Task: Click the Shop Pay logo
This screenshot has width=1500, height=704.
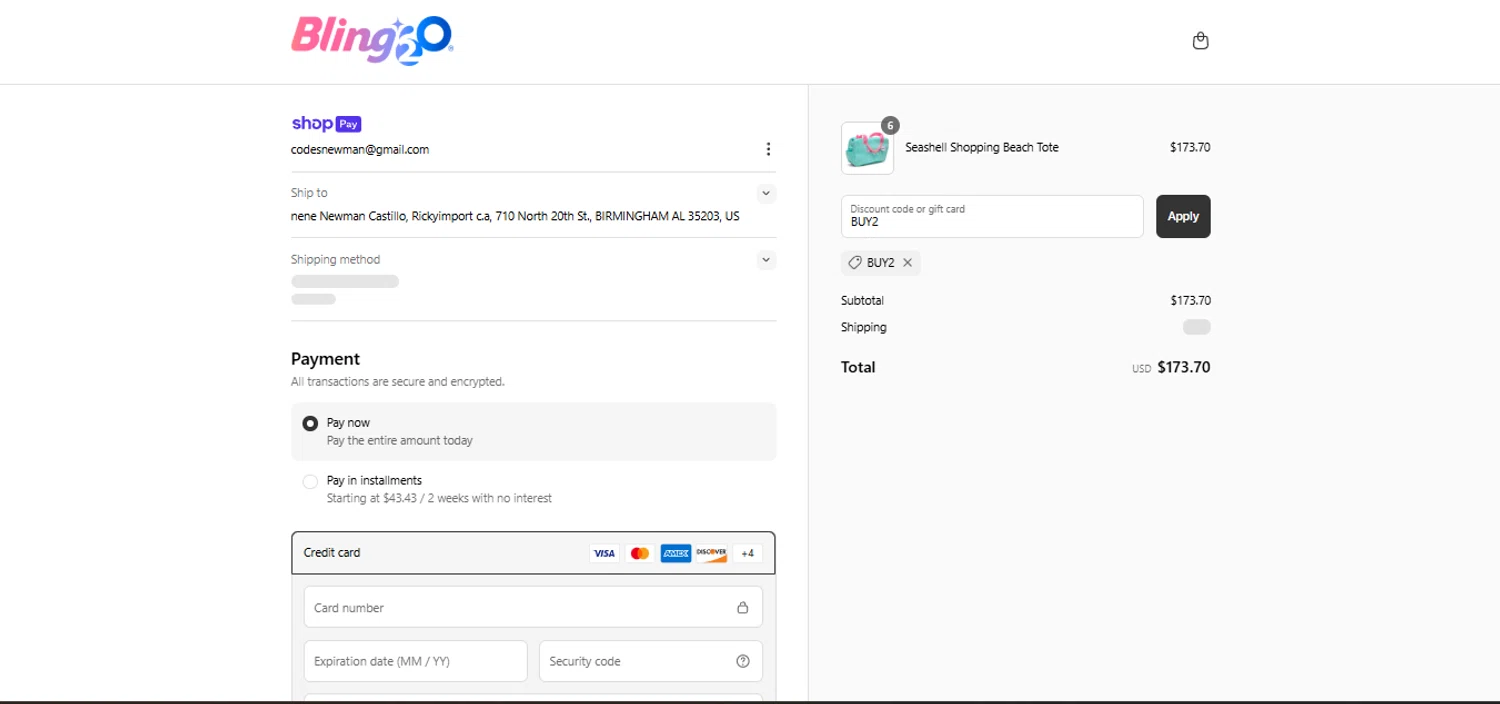Action: coord(326,124)
